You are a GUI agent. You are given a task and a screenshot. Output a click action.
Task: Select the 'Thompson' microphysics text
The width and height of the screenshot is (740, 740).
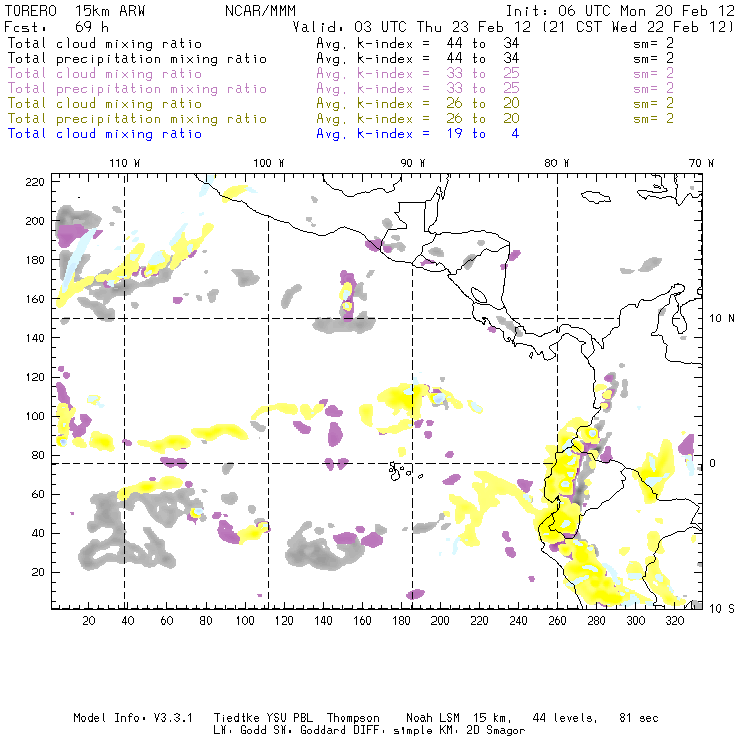(x=353, y=718)
